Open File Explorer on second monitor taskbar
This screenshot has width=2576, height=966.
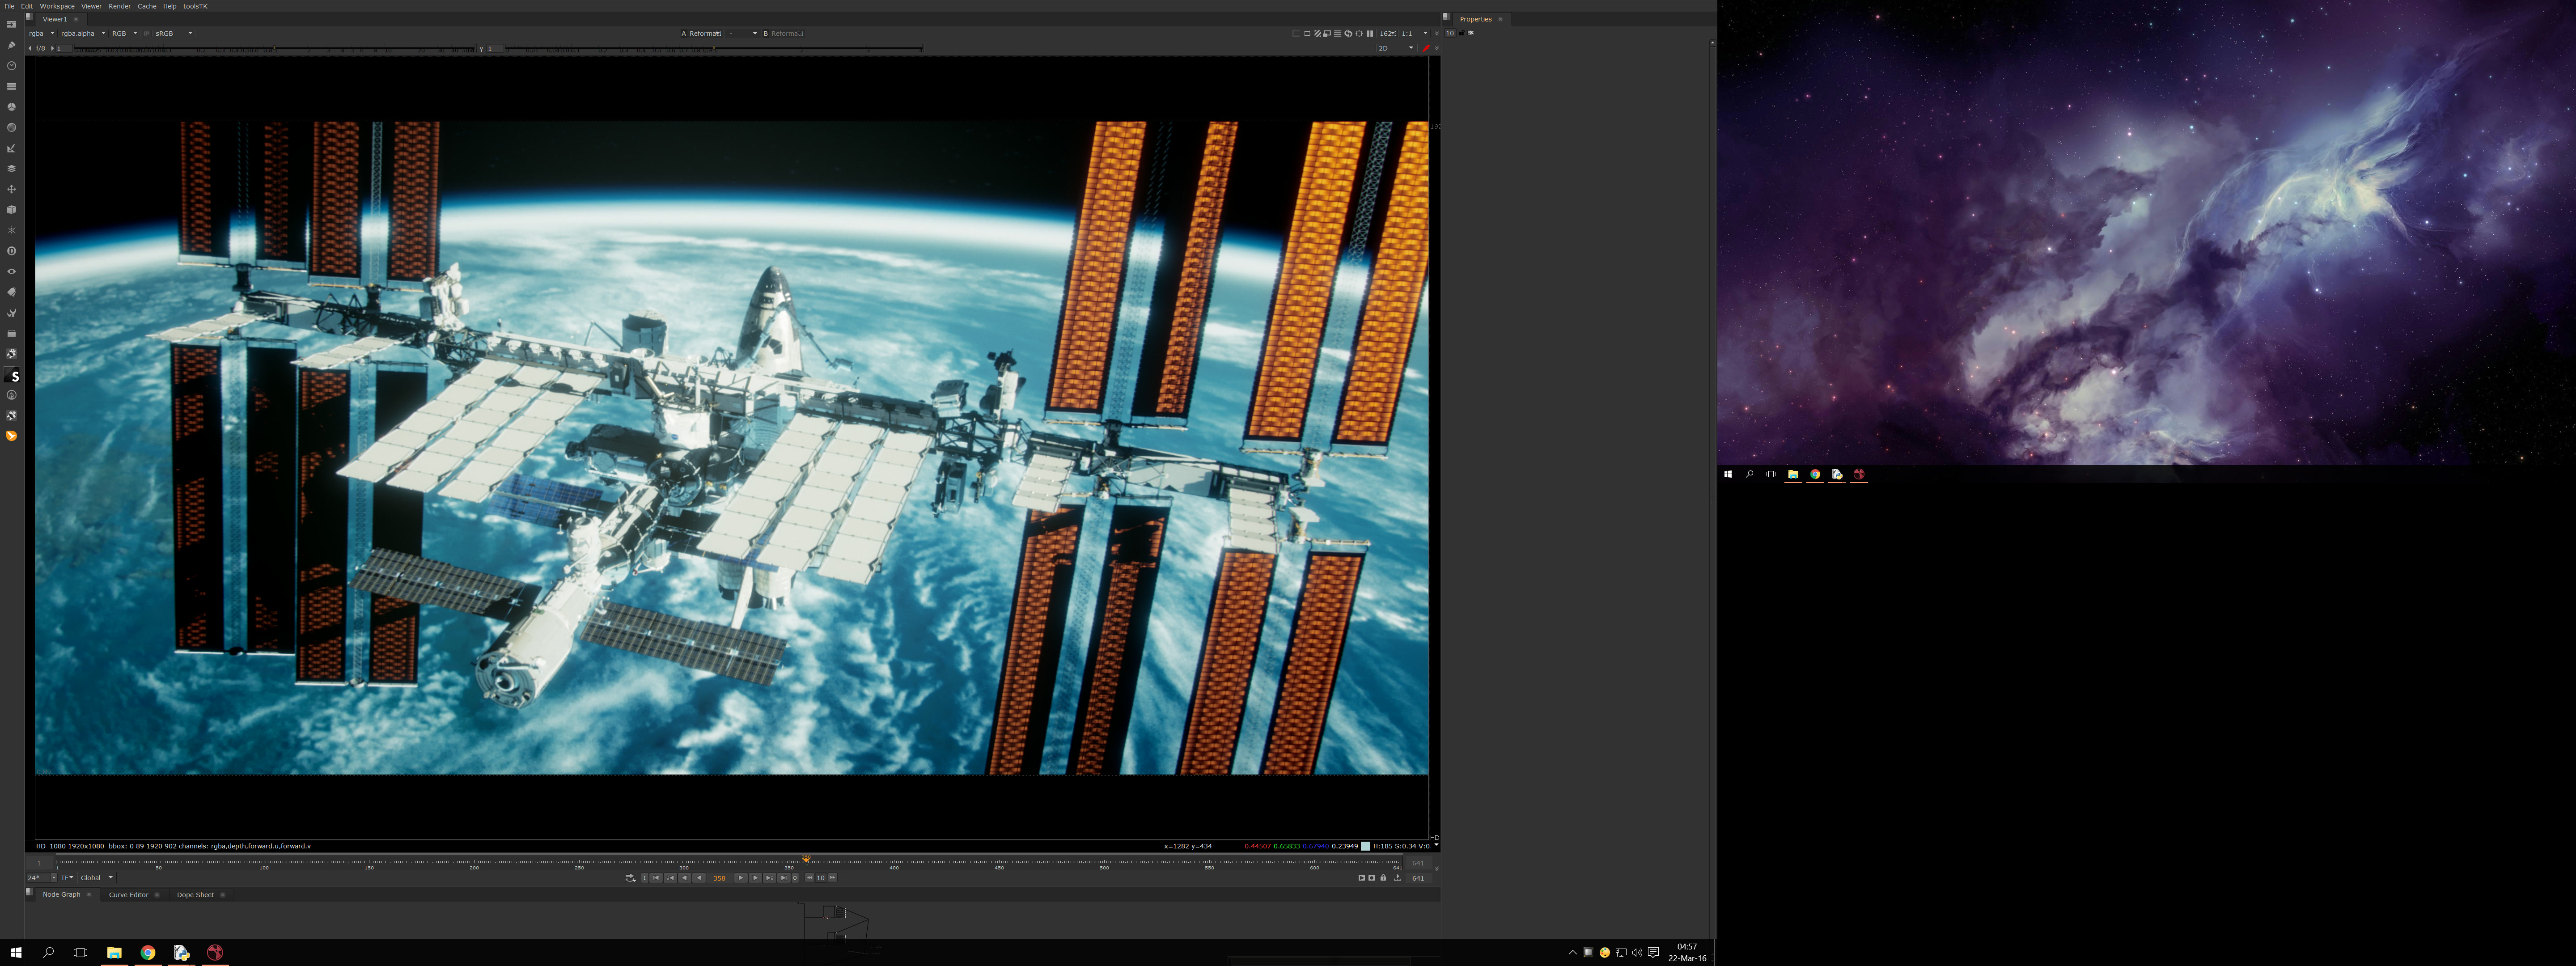(x=1793, y=474)
